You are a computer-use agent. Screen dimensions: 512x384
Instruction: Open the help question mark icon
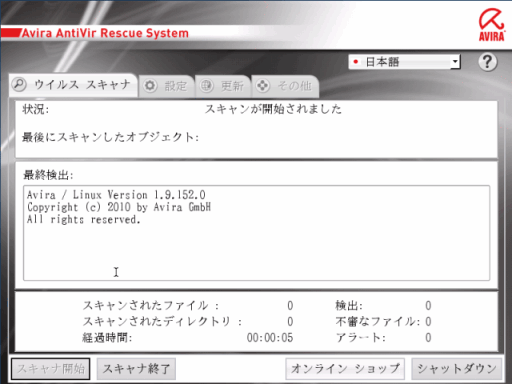(487, 62)
